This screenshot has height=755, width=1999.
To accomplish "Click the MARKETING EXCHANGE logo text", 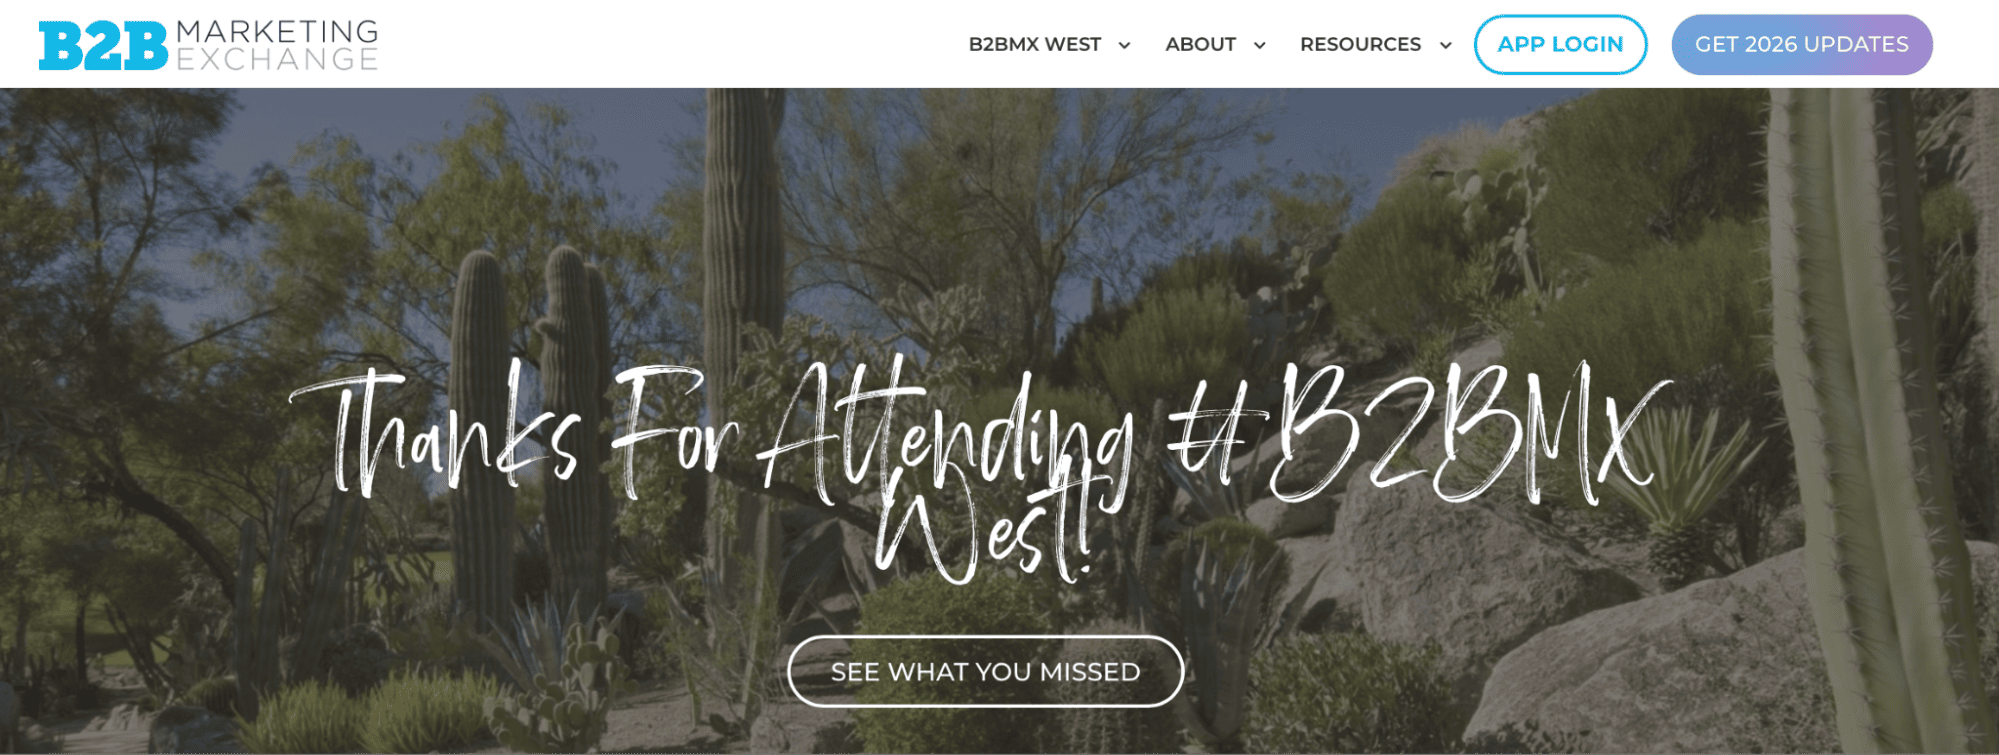I will 277,45.
